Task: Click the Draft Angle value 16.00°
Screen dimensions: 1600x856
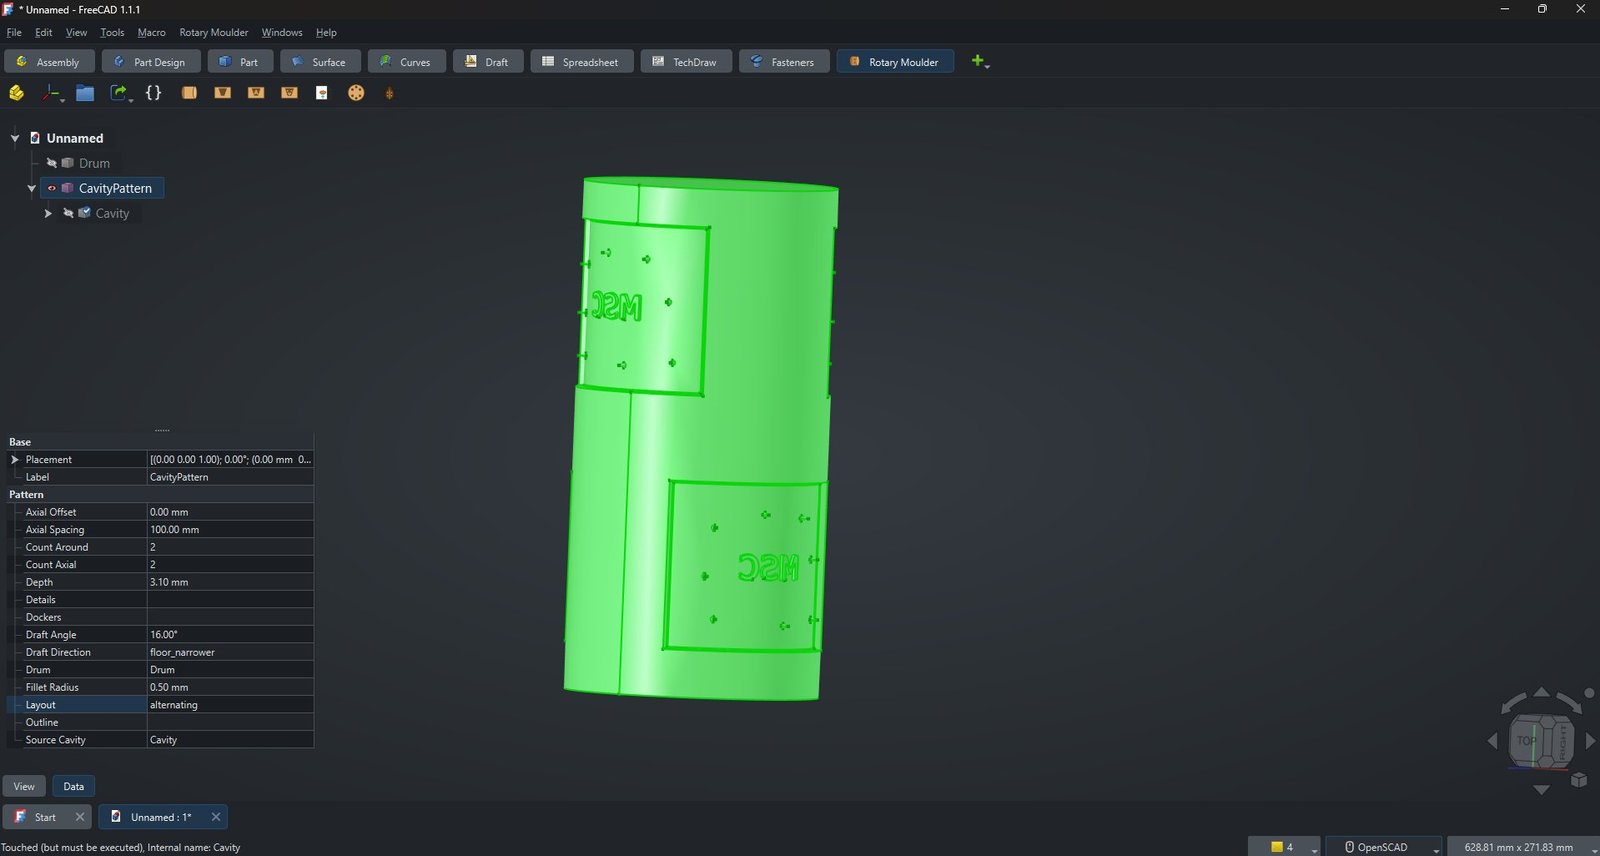Action: pyautogui.click(x=230, y=635)
